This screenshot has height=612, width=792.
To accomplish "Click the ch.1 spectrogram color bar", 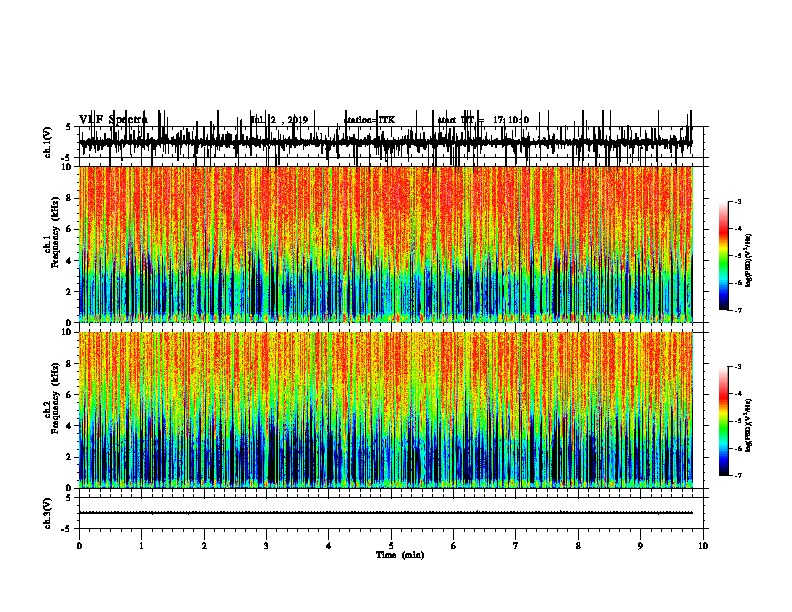I will [x=724, y=255].
